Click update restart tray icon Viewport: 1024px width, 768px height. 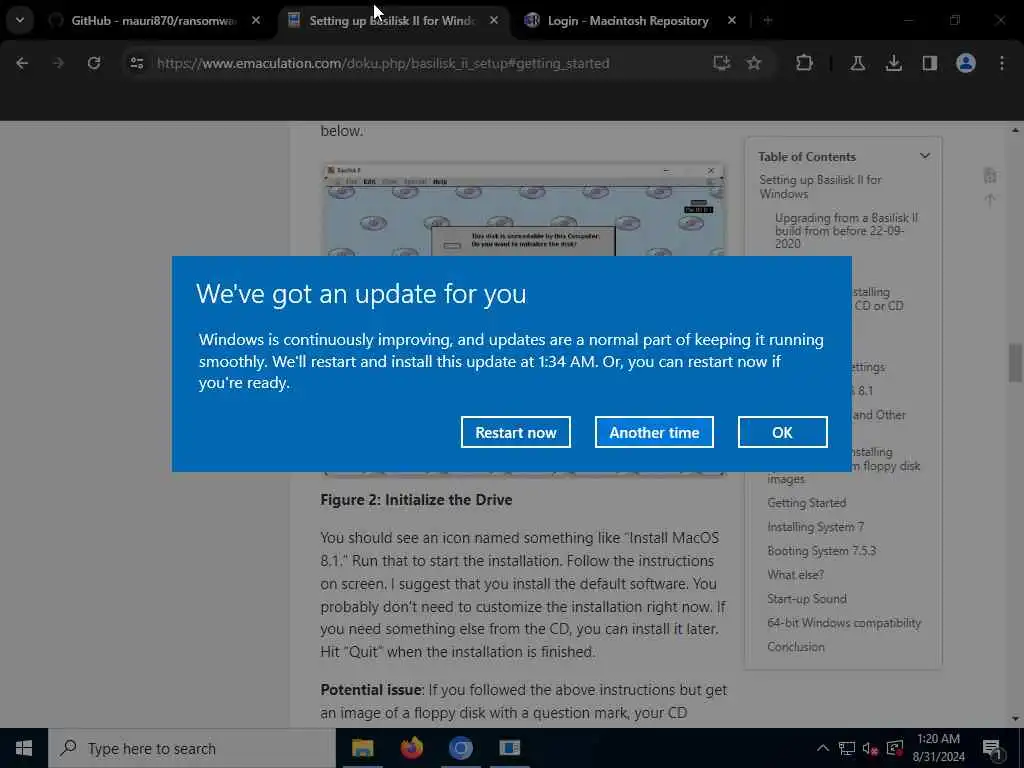895,748
